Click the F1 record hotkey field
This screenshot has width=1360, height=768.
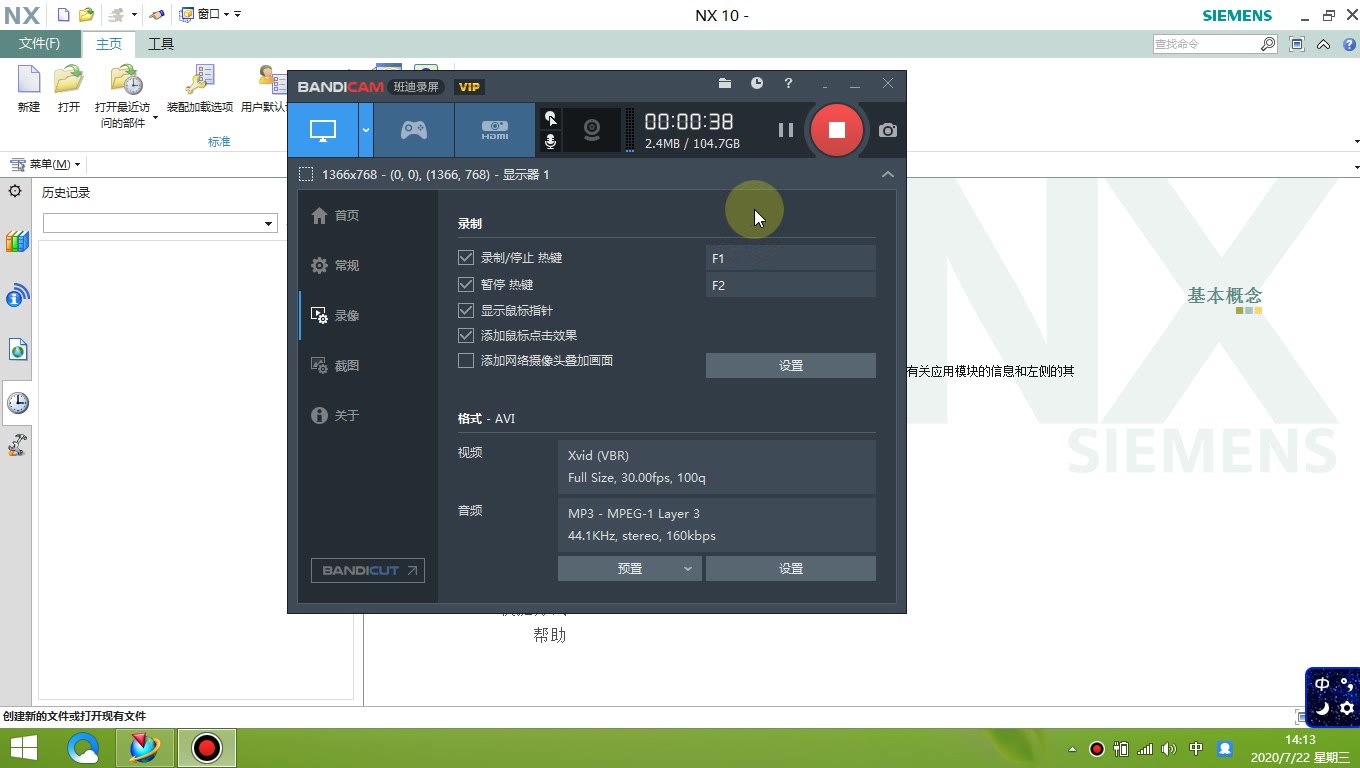(x=790, y=258)
